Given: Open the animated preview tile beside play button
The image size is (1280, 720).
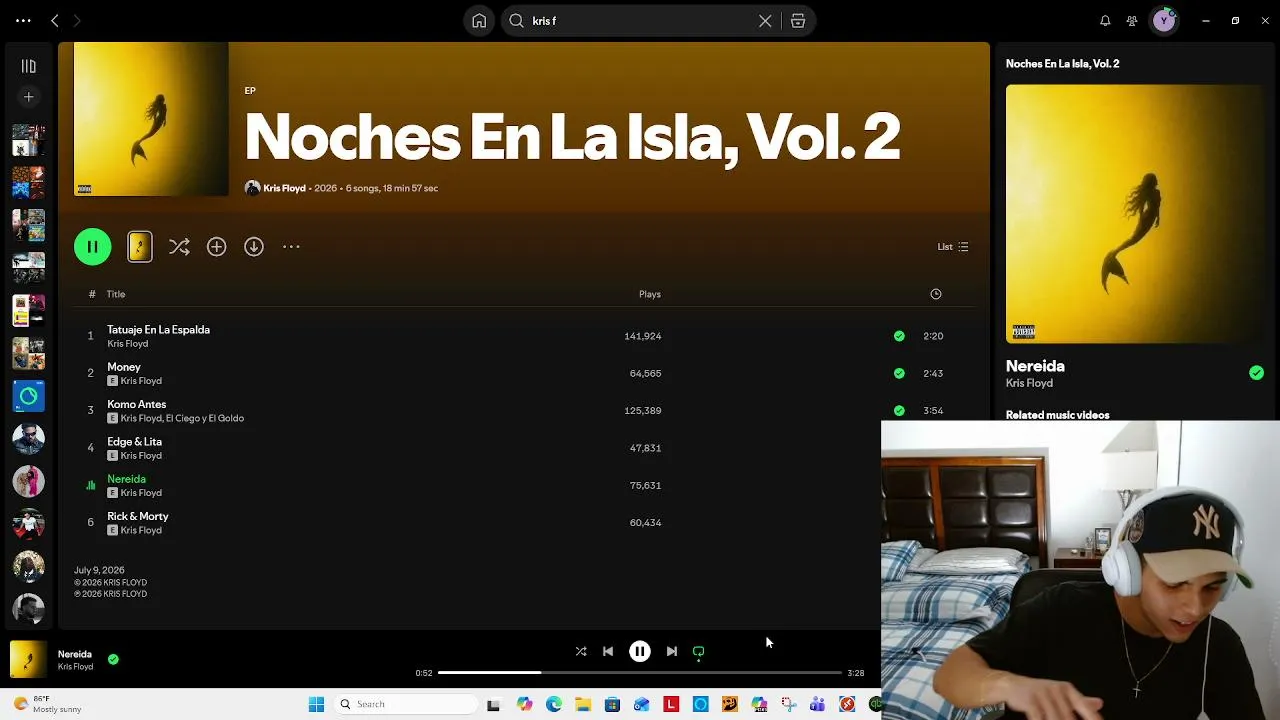Looking at the screenshot, I should pyautogui.click(x=140, y=247).
